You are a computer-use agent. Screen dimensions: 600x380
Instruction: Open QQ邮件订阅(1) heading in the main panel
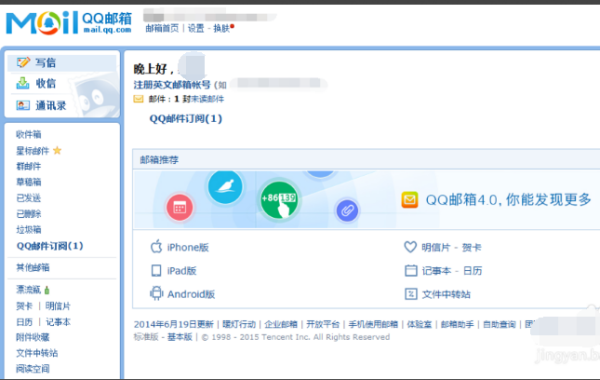point(186,119)
